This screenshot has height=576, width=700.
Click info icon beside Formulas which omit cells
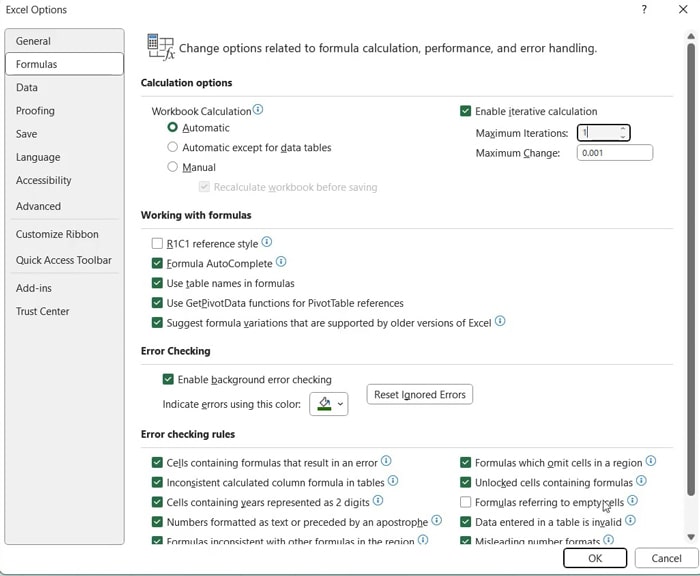tap(651, 462)
